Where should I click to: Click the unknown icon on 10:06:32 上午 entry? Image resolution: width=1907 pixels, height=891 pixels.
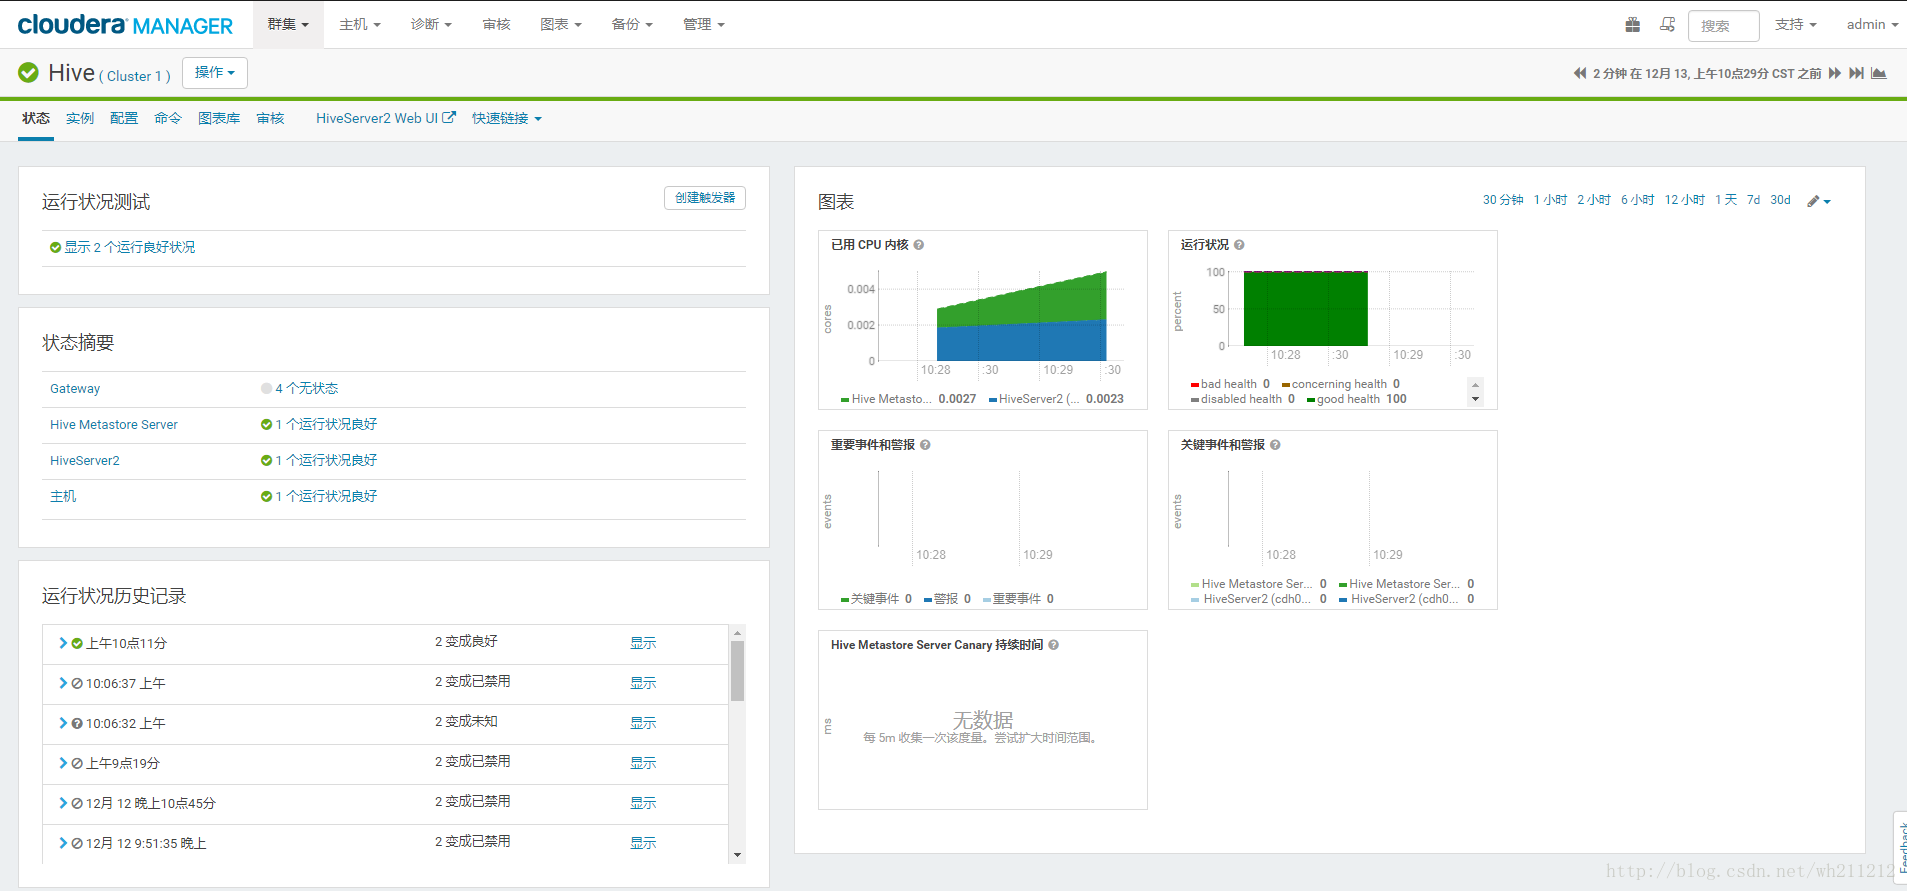click(x=77, y=724)
